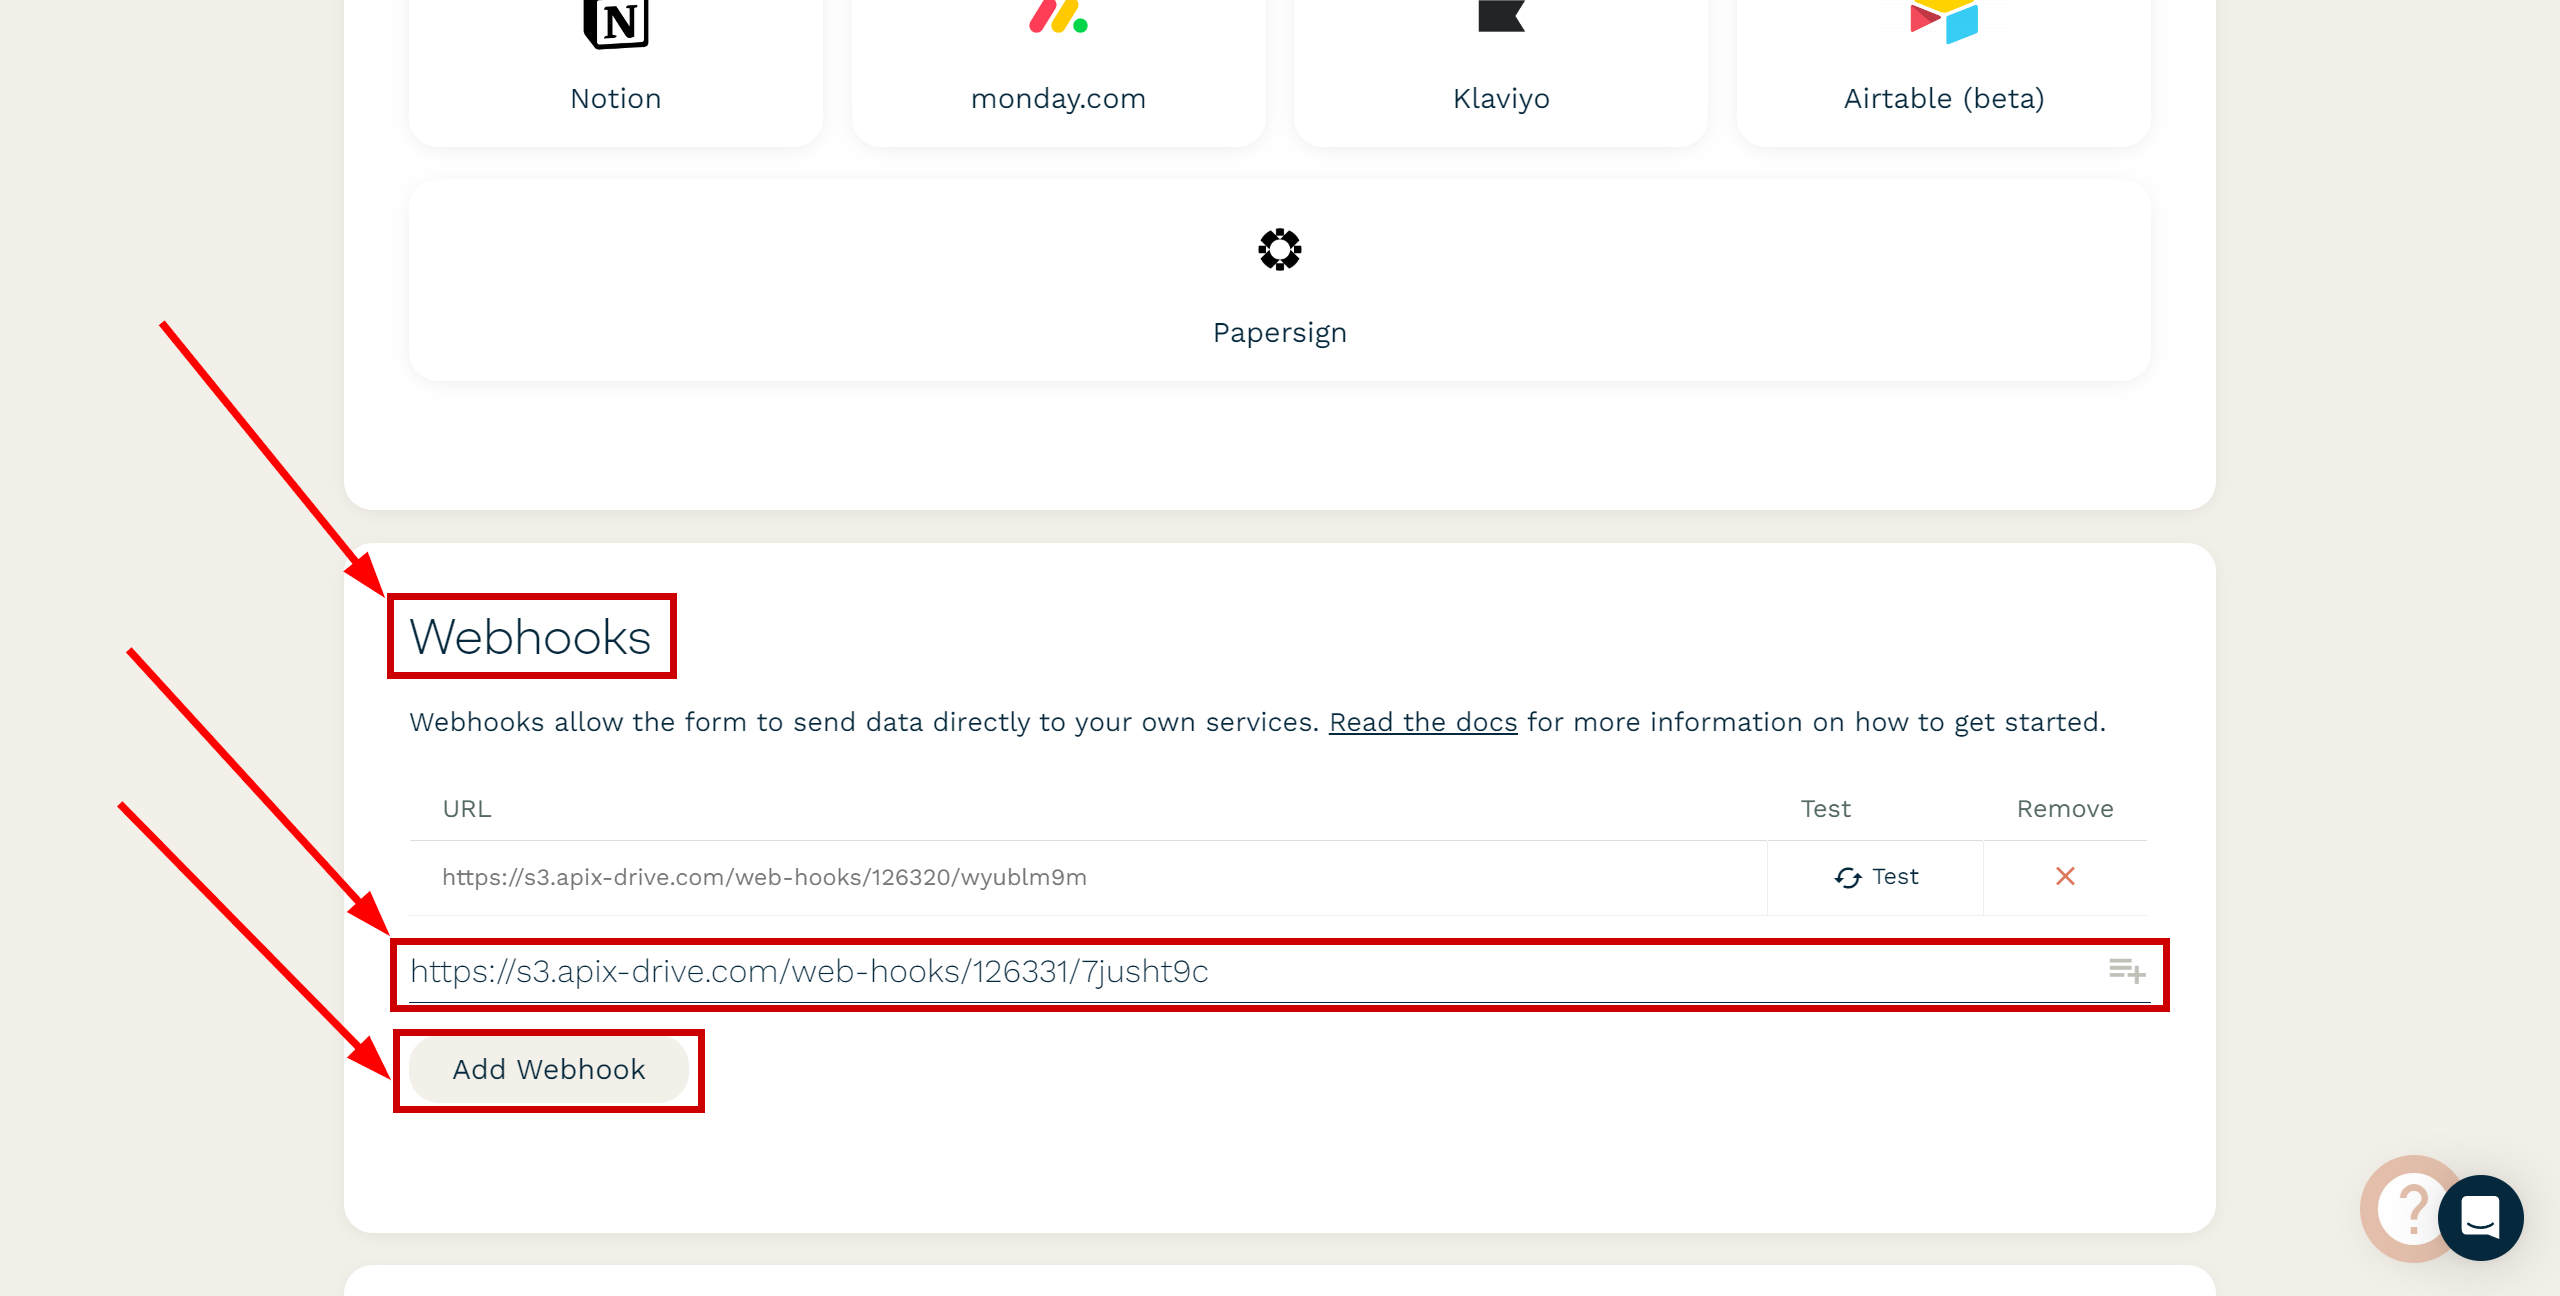Toggle the Test button for existing webhook

pyautogui.click(x=1877, y=876)
